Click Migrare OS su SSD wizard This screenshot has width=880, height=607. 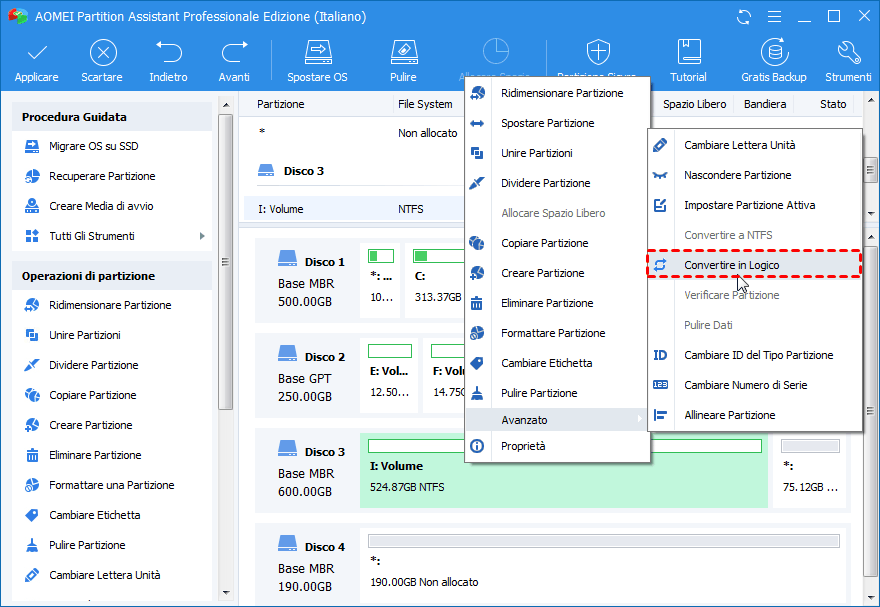[95, 146]
